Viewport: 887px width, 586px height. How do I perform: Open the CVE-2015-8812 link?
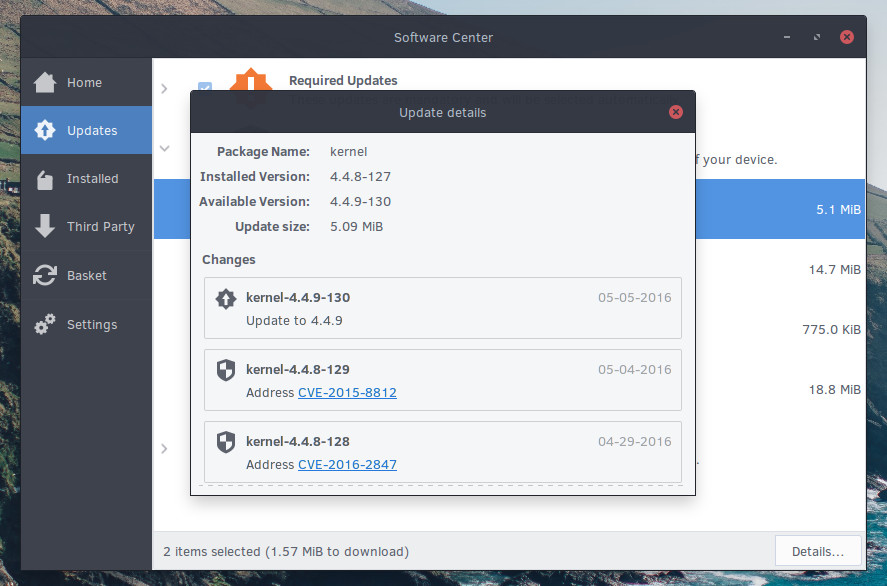point(347,393)
